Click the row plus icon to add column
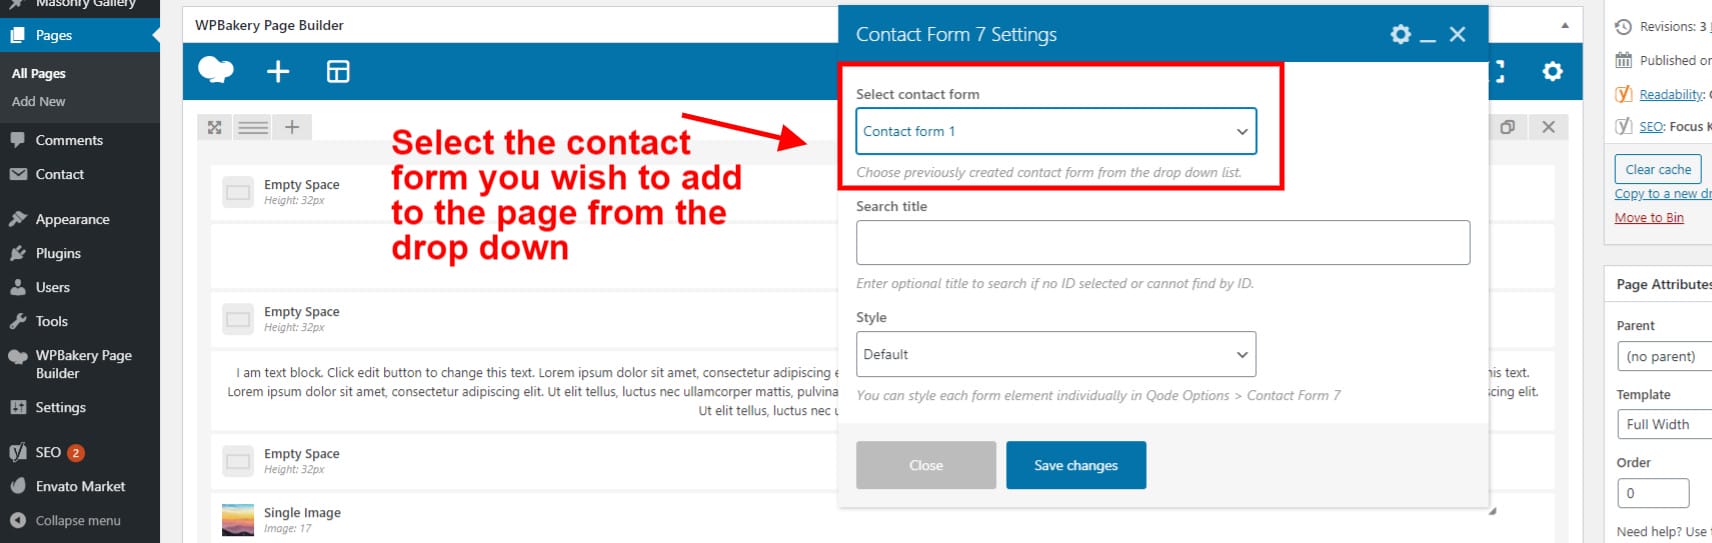 point(292,127)
